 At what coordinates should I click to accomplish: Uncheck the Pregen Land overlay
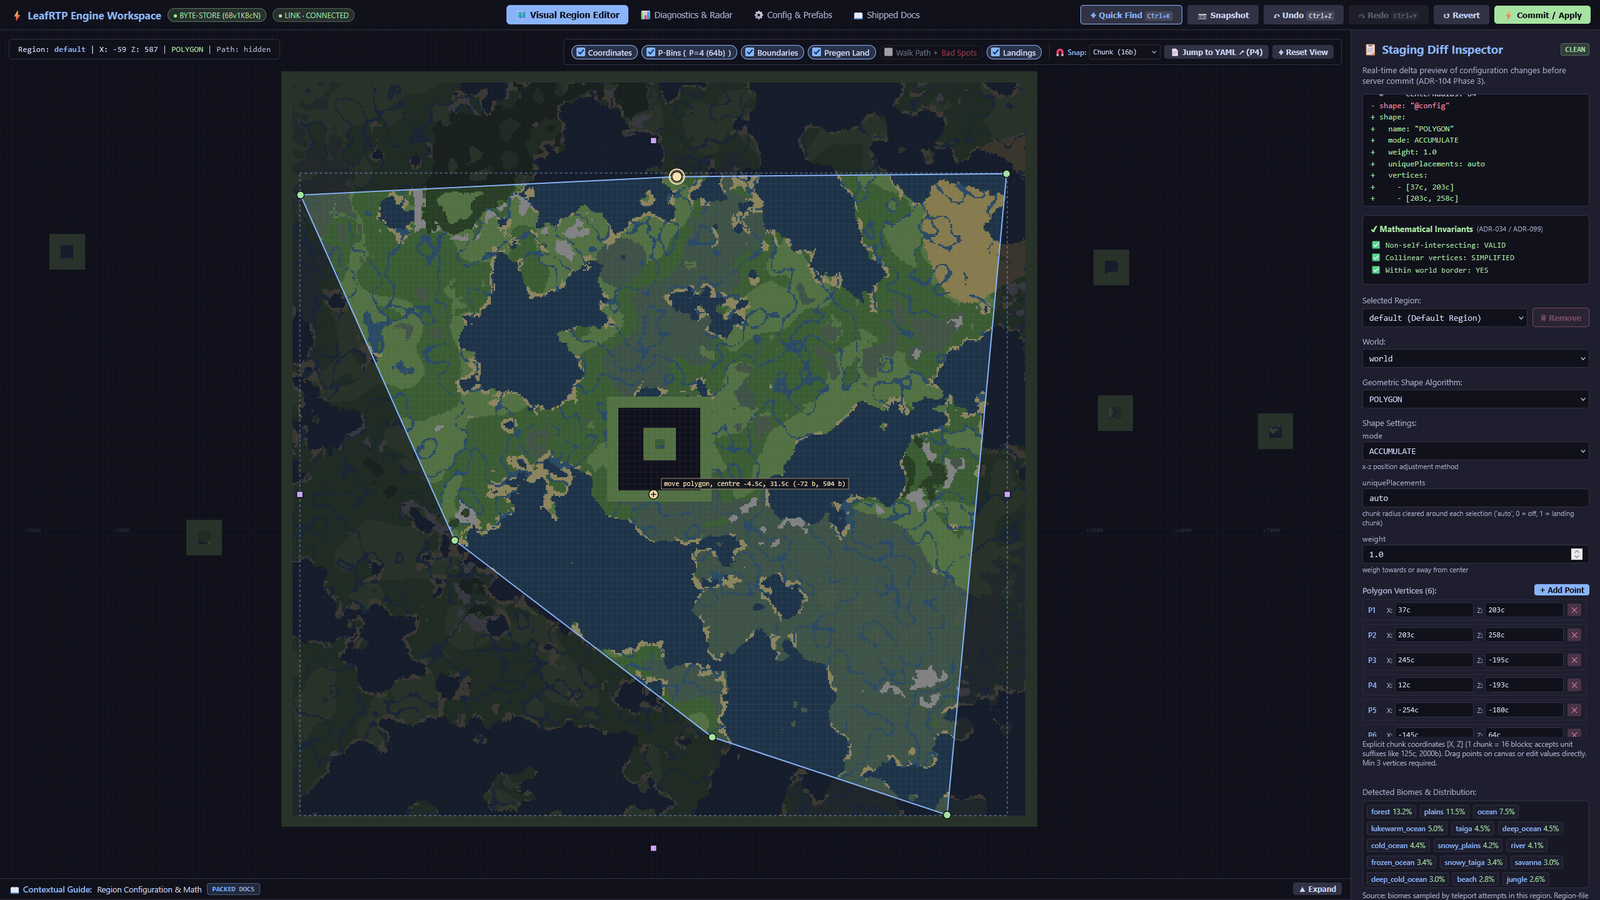tap(816, 52)
